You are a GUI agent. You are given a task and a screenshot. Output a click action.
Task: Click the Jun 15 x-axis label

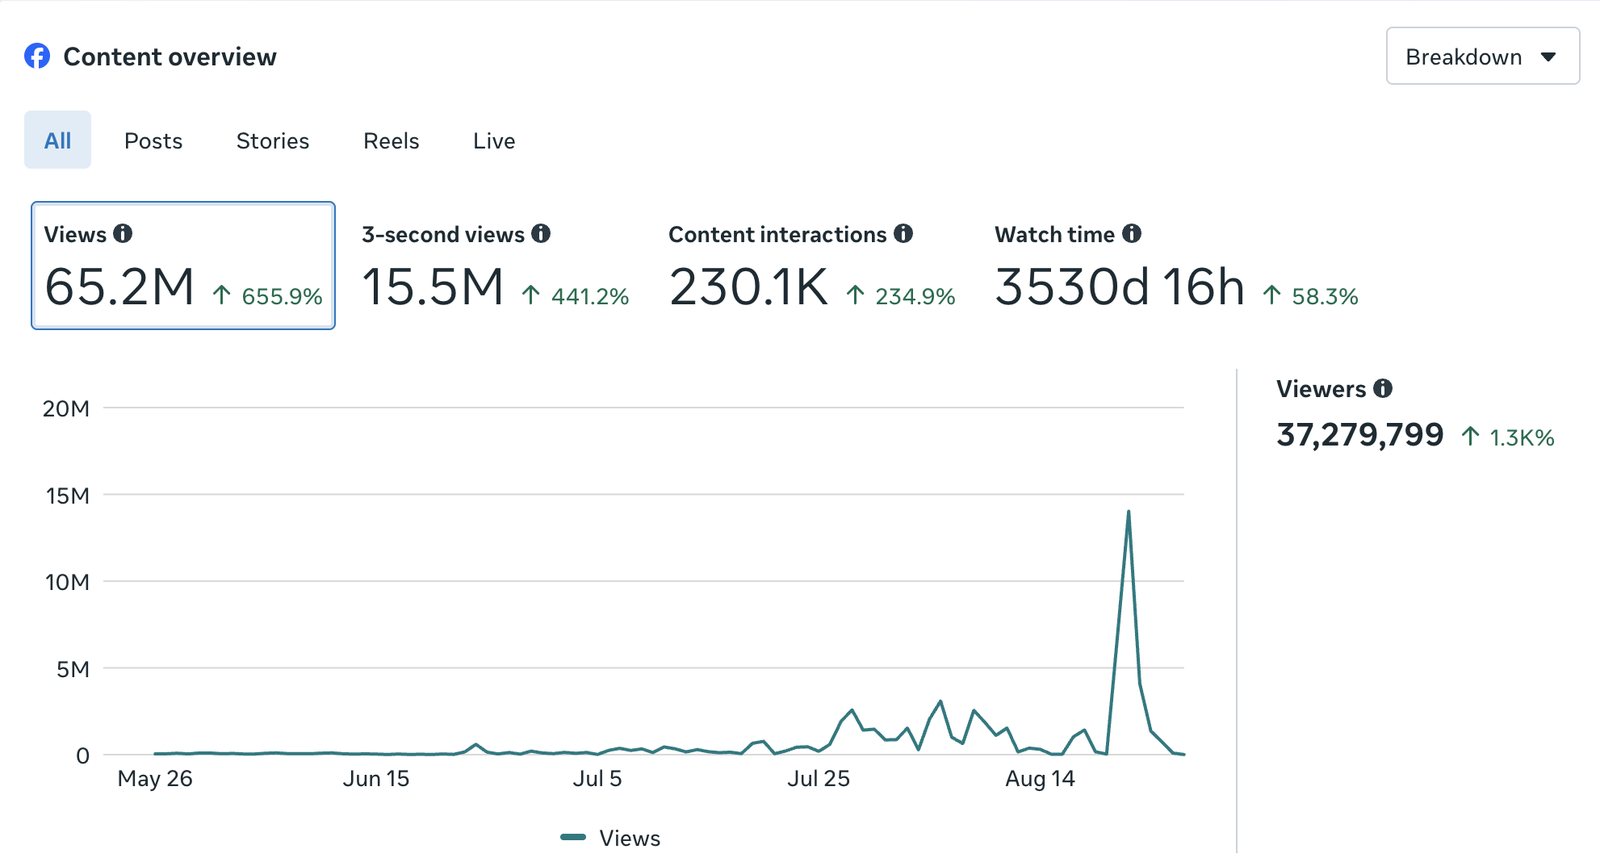376,779
